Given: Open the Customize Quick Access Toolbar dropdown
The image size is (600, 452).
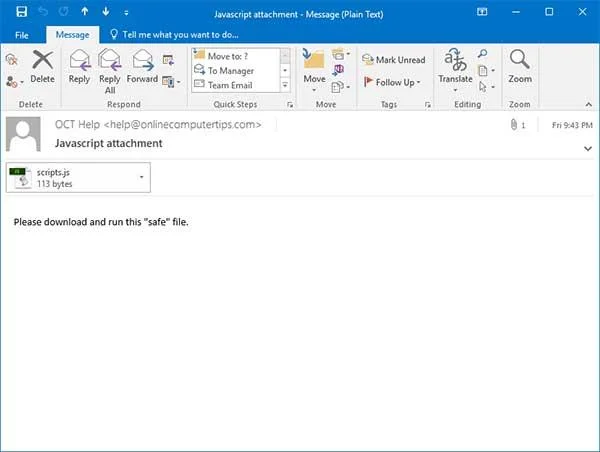Looking at the screenshot, I should point(126,13).
